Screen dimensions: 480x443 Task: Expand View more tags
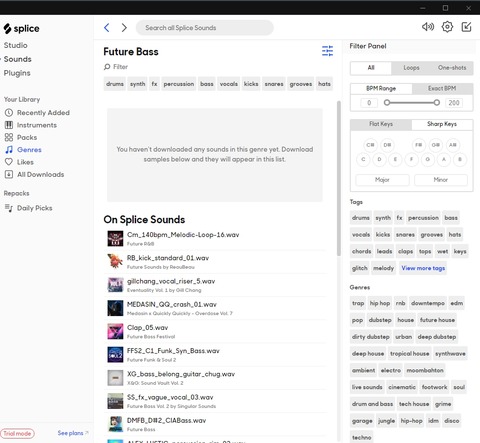[423, 268]
